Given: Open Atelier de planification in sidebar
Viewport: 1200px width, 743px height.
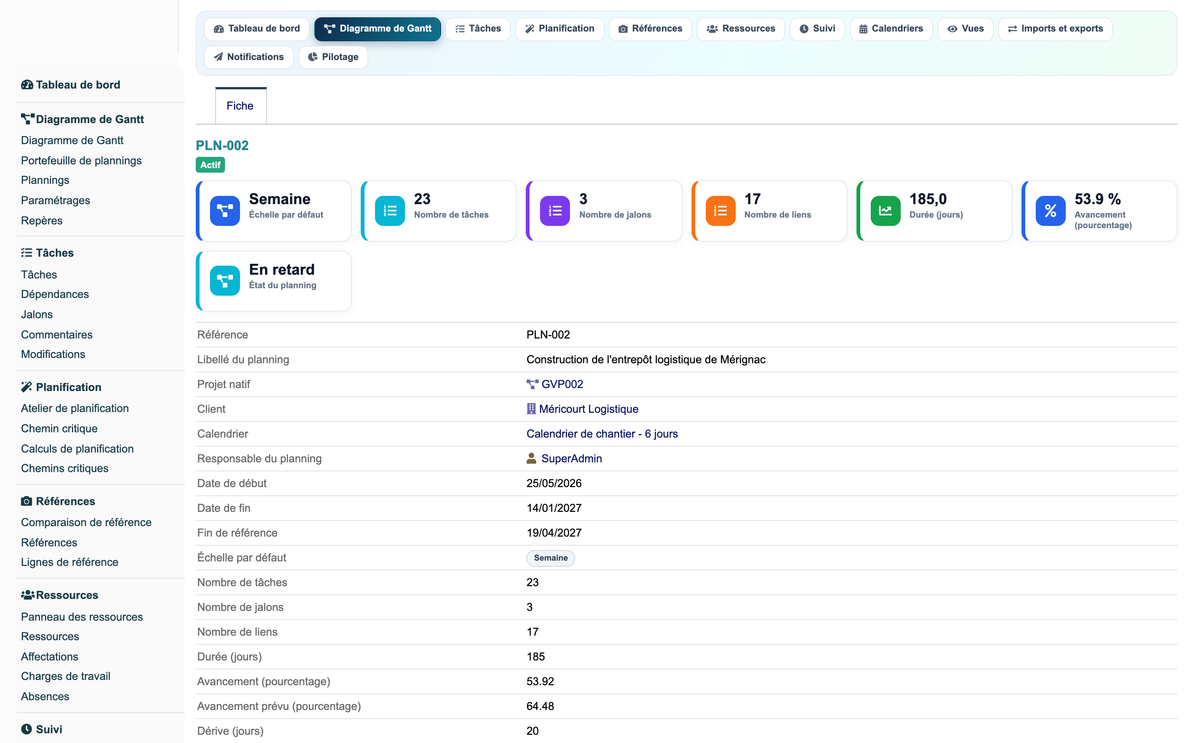Looking at the screenshot, I should pyautogui.click(x=75, y=409).
